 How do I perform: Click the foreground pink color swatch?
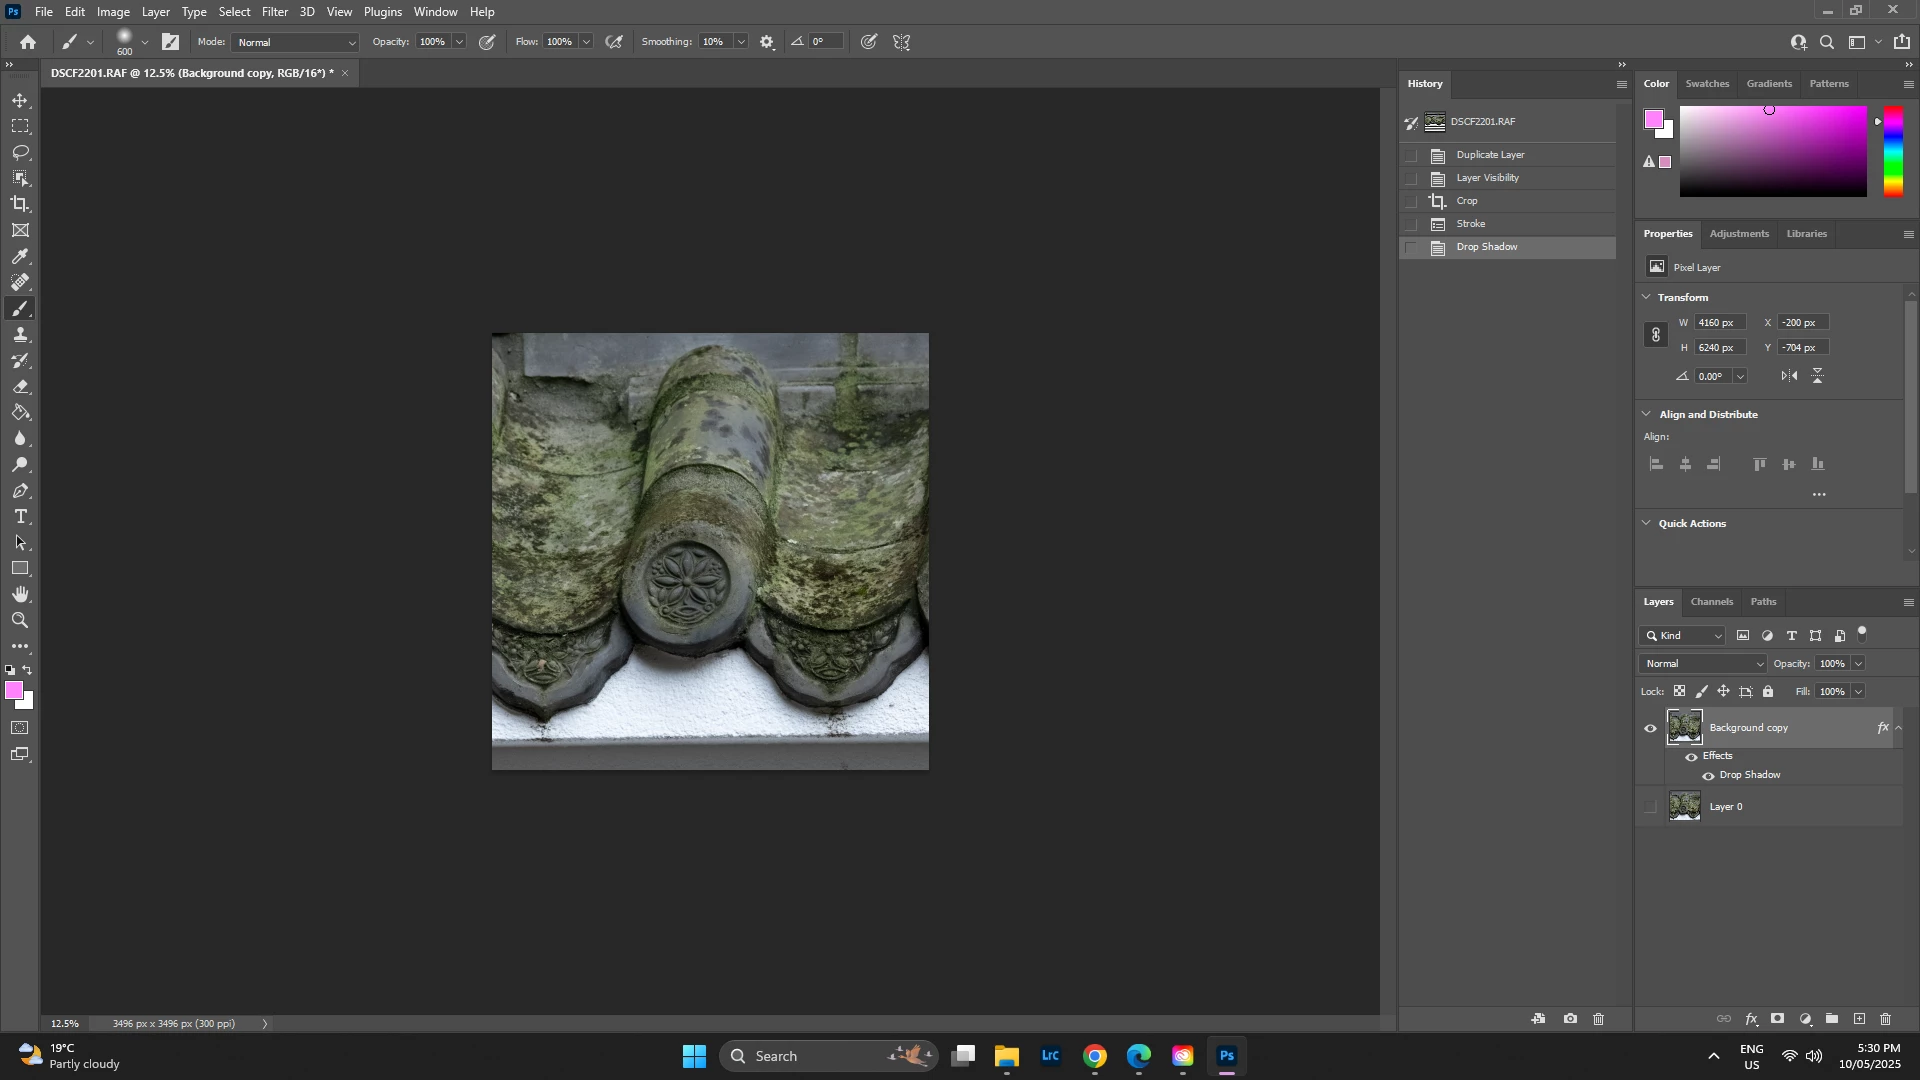coord(13,691)
